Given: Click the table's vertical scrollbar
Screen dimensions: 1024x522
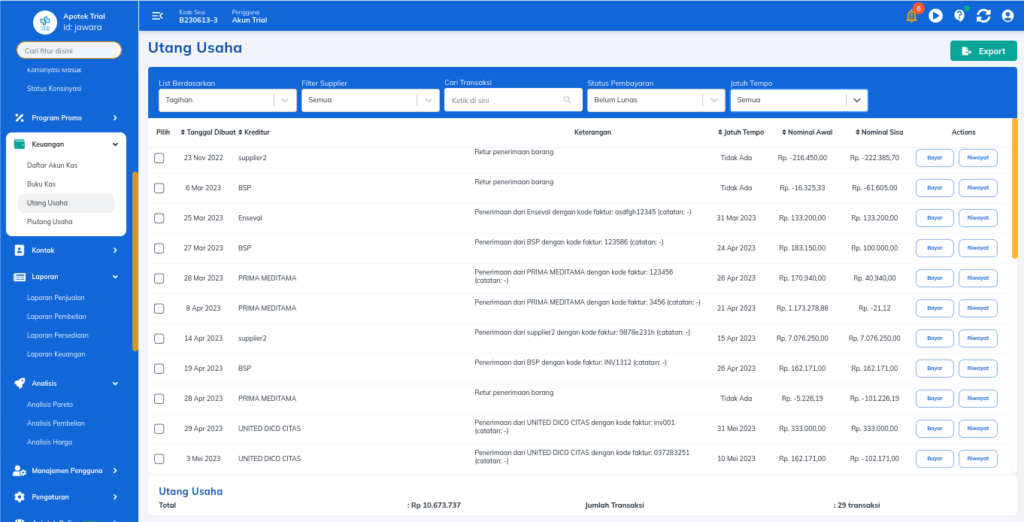Looking at the screenshot, I should (x=1014, y=190).
